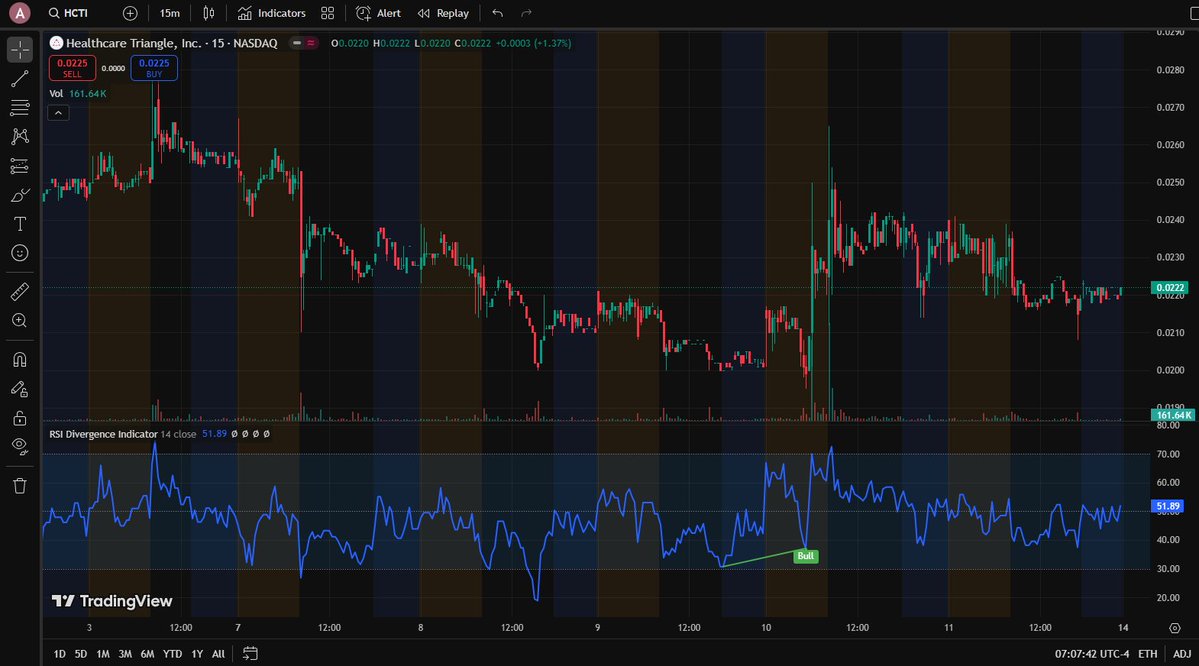Open the forecasting and measurement tools
This screenshot has width=1199, height=666.
20,166
